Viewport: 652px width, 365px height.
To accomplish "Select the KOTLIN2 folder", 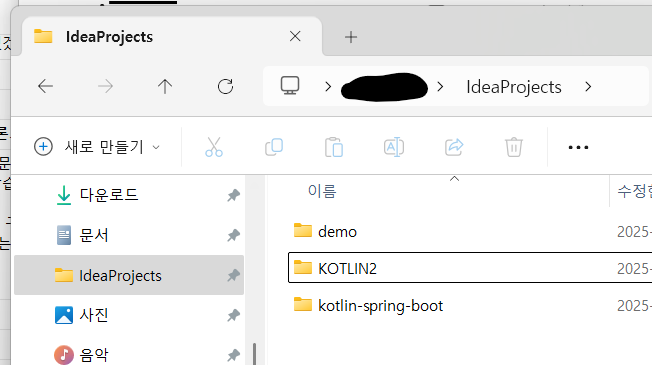I will click(x=470, y=267).
